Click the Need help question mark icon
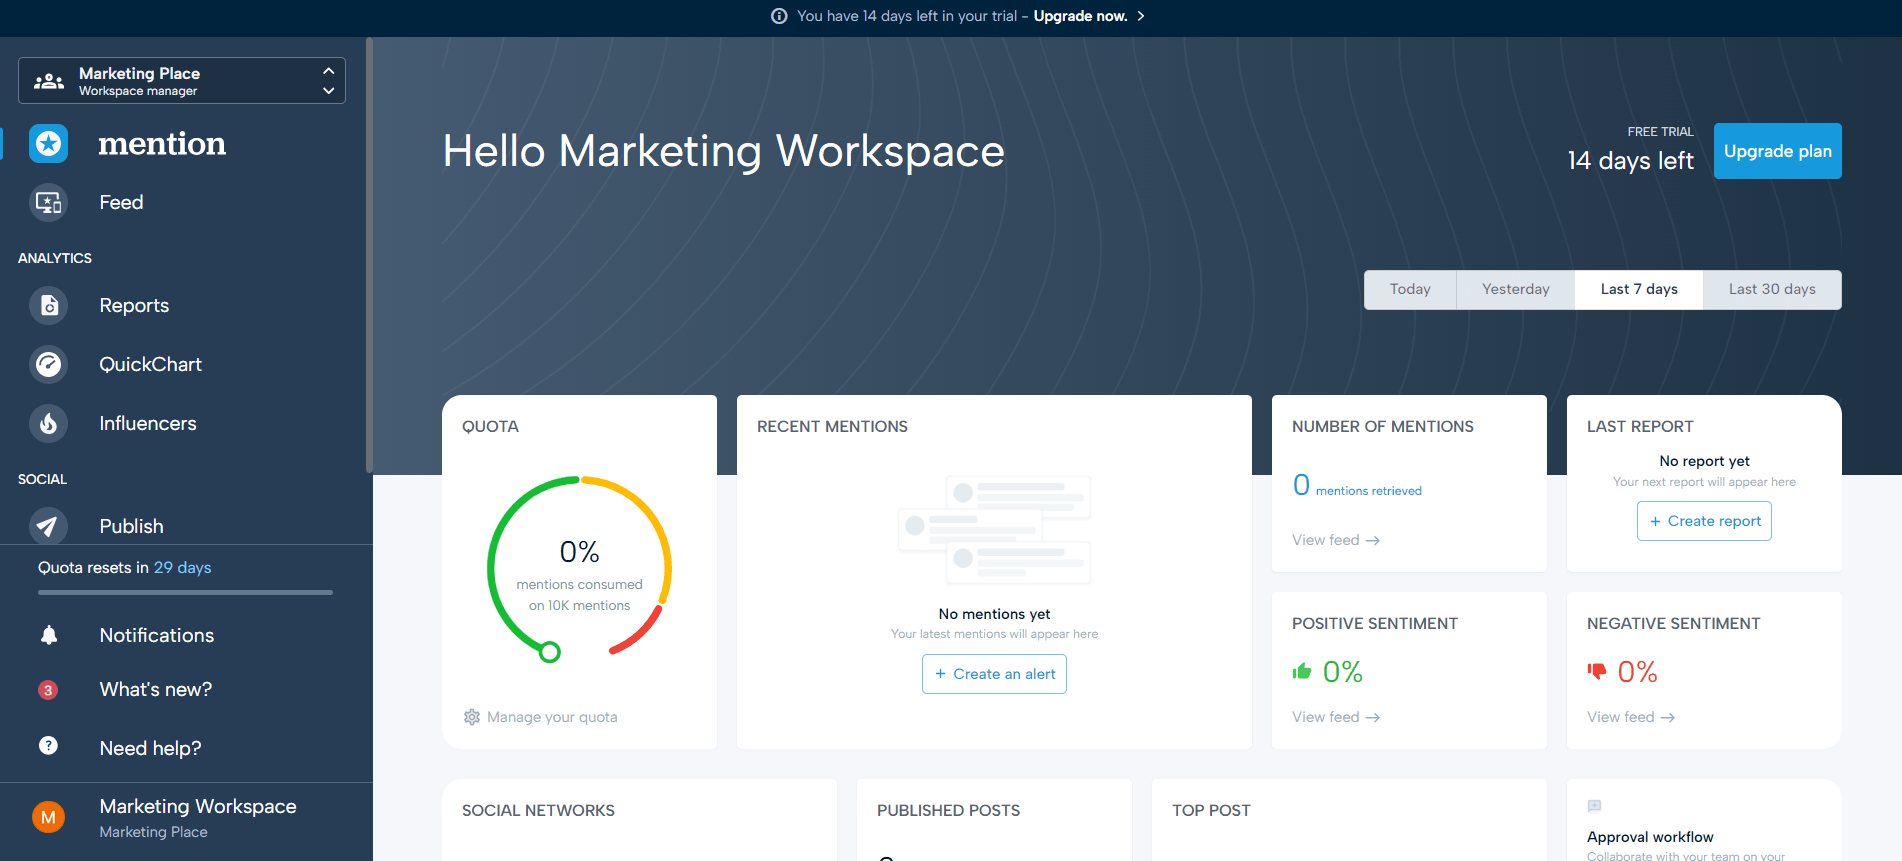The width and height of the screenshot is (1902, 861). tap(48, 745)
